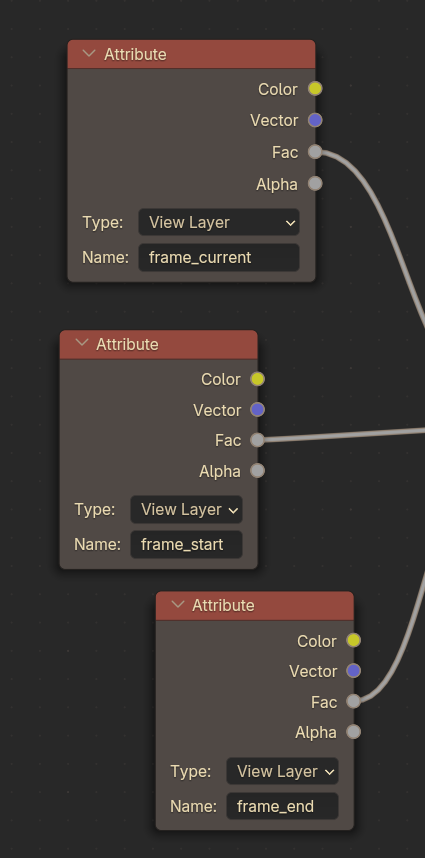Collapse the frame_start Attribute node
Image resolution: width=425 pixels, height=858 pixels.
81,343
